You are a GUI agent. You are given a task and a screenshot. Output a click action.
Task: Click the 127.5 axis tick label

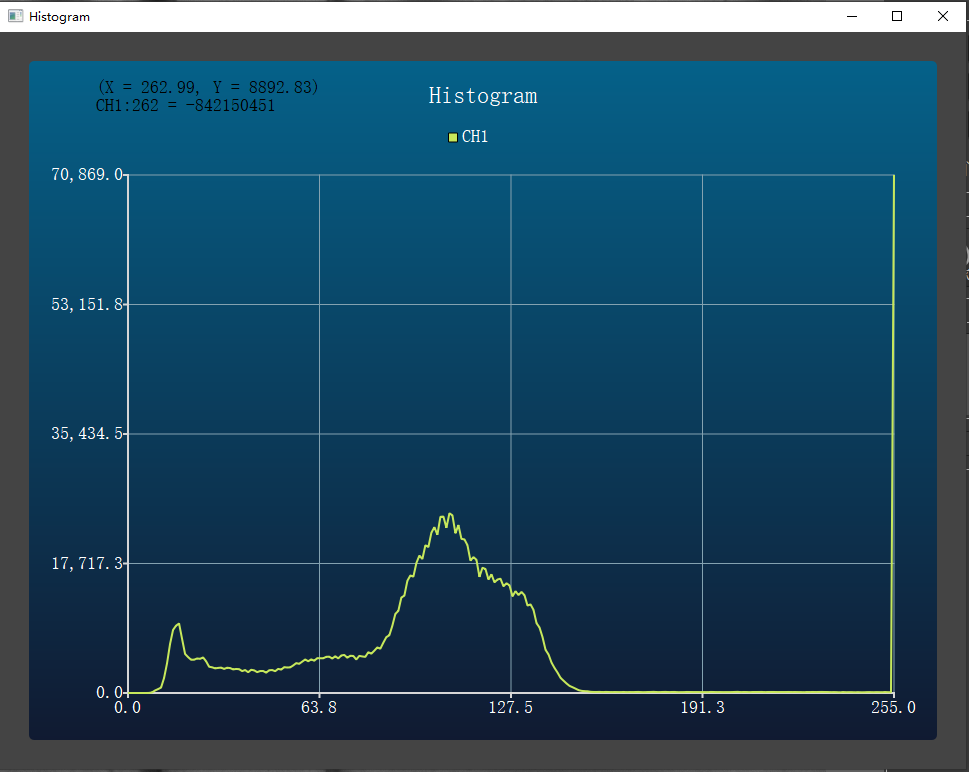pos(510,707)
